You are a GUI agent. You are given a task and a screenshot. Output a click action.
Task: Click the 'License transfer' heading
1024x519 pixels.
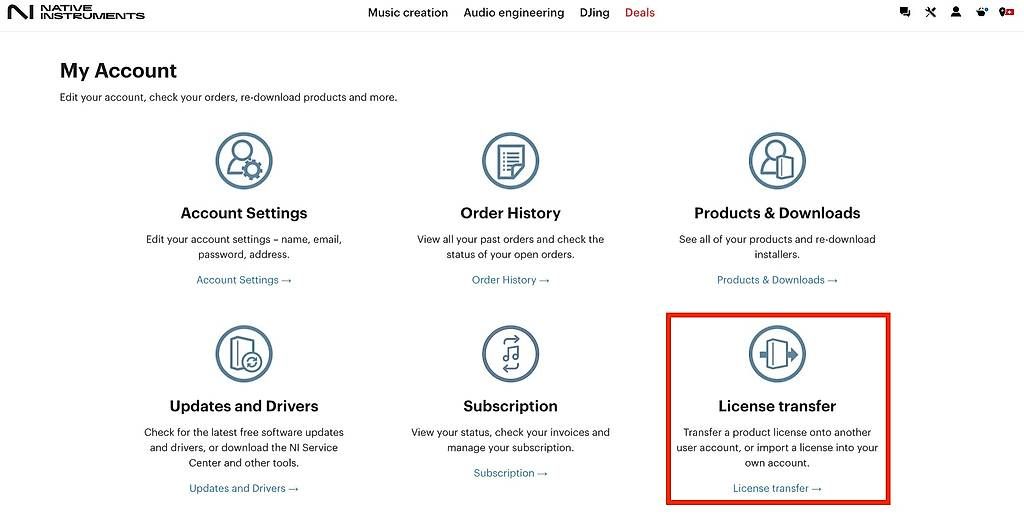pyautogui.click(x=777, y=406)
